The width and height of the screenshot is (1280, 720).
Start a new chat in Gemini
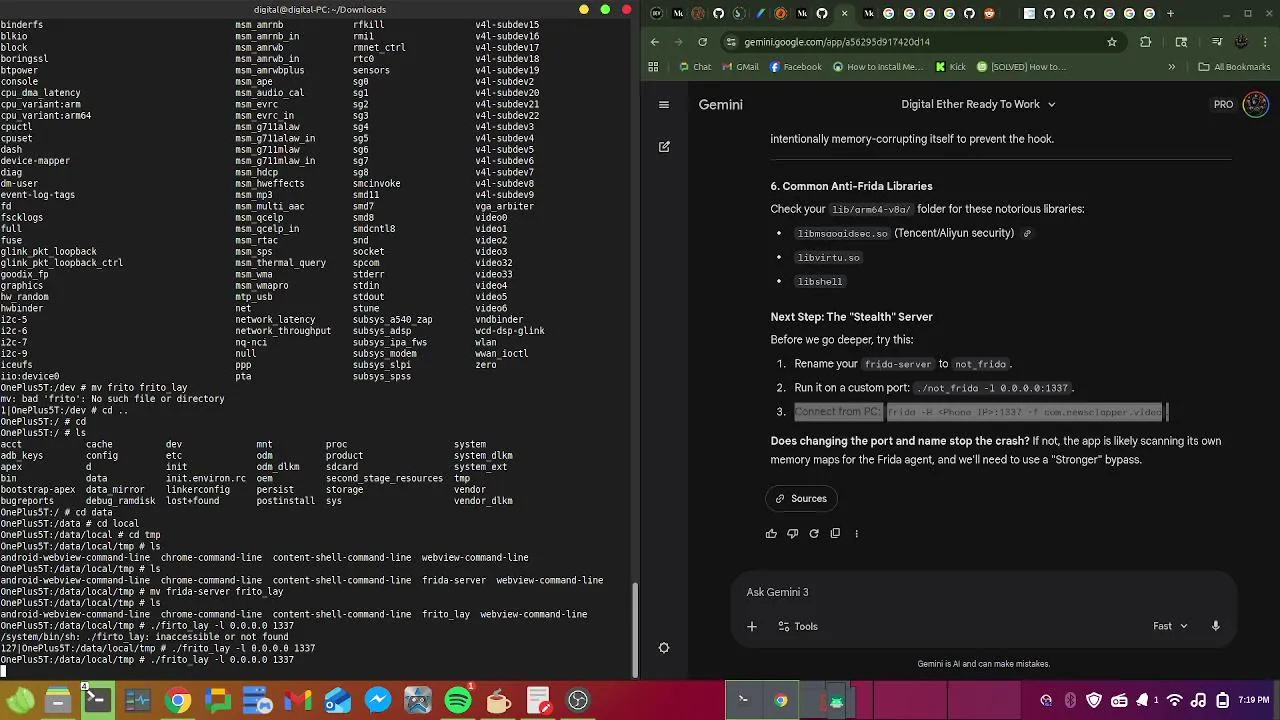click(664, 146)
